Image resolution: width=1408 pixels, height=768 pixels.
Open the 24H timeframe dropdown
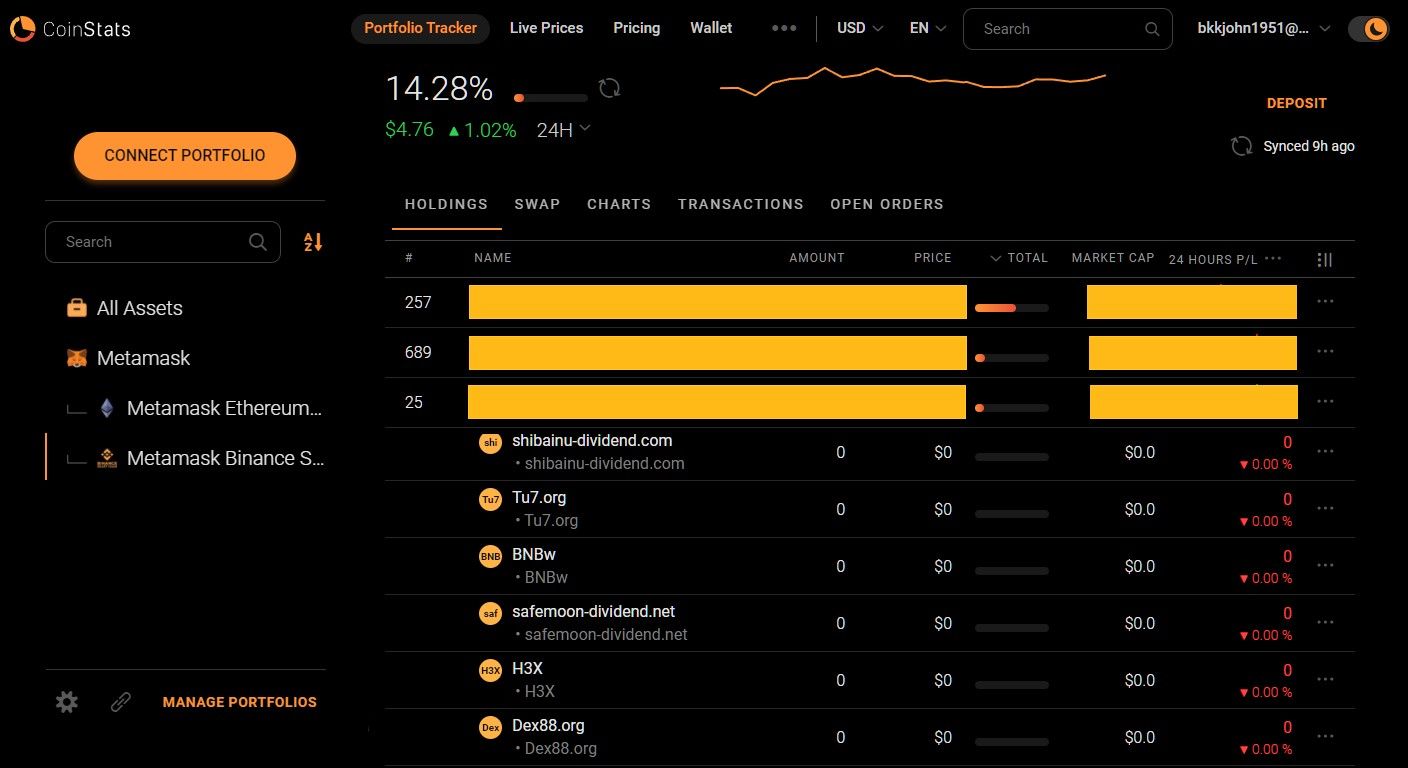[563, 129]
